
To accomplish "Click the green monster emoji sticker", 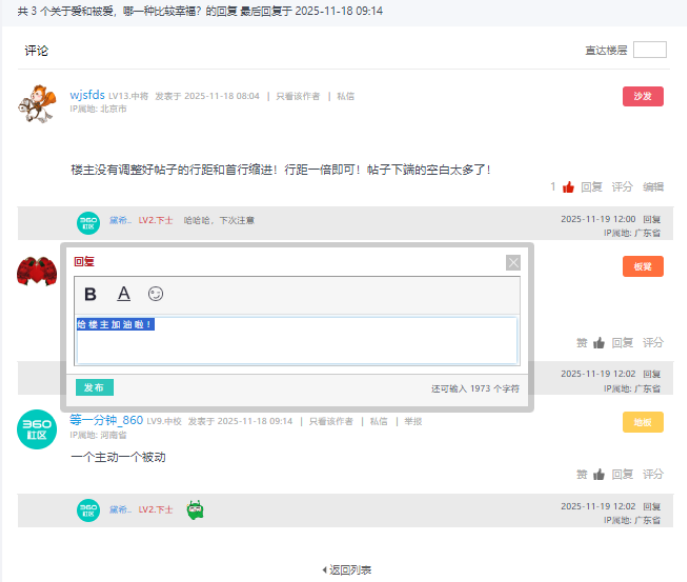I will tap(195, 510).
